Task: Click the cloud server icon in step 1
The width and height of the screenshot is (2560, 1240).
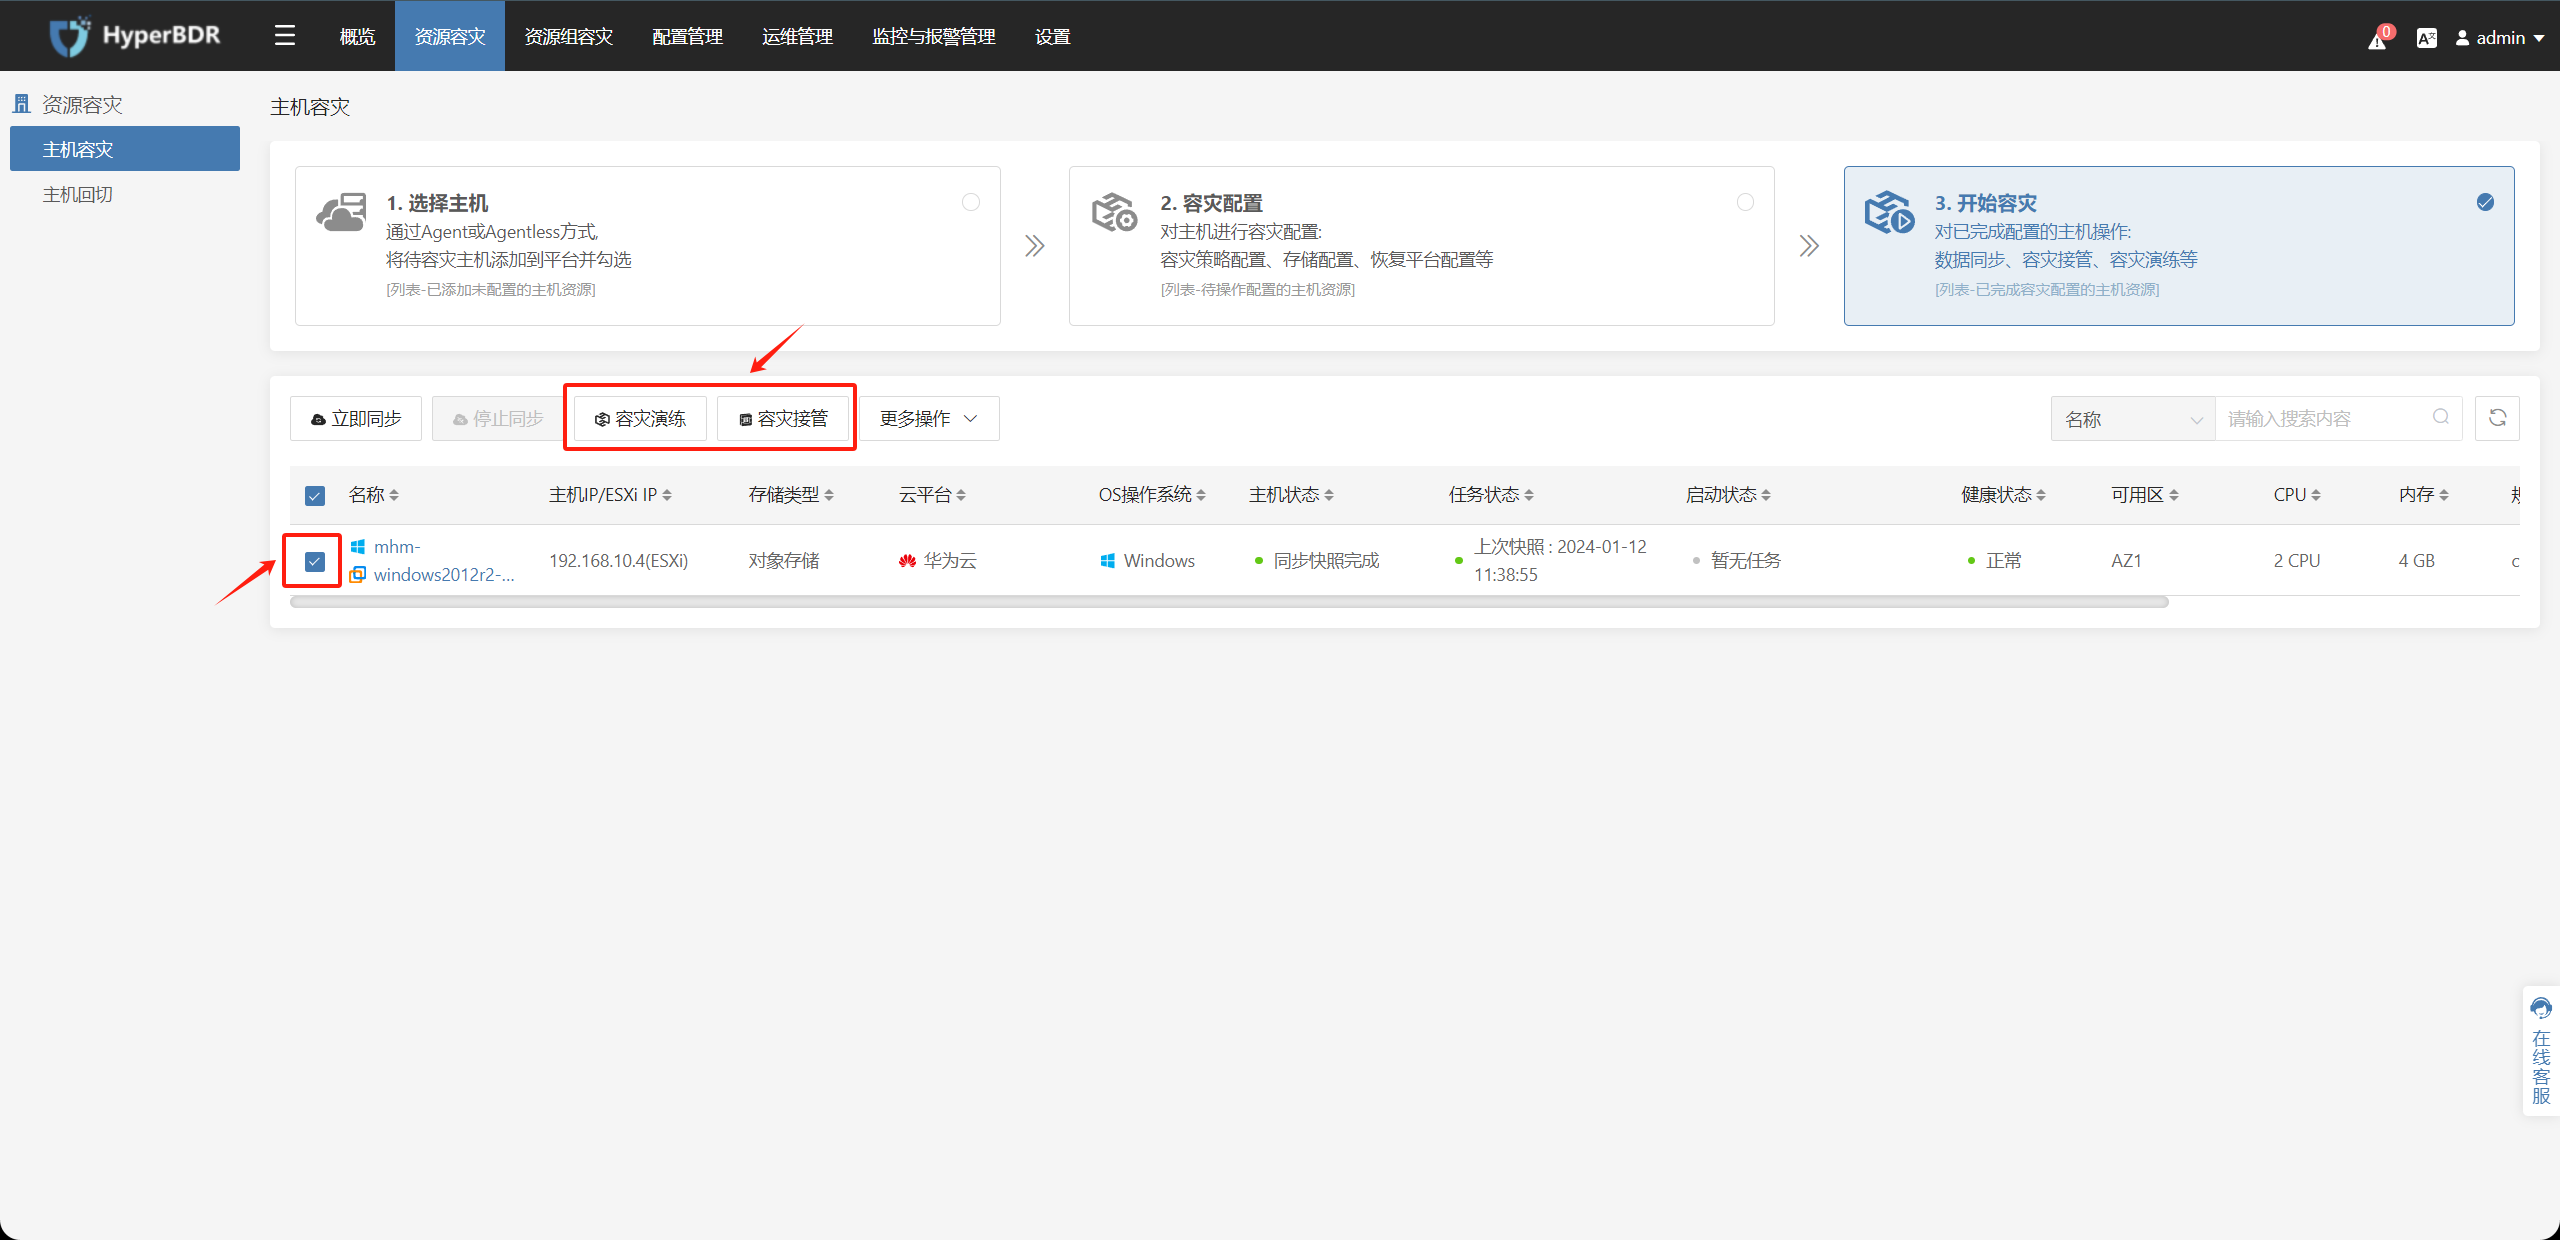Action: click(x=342, y=213)
